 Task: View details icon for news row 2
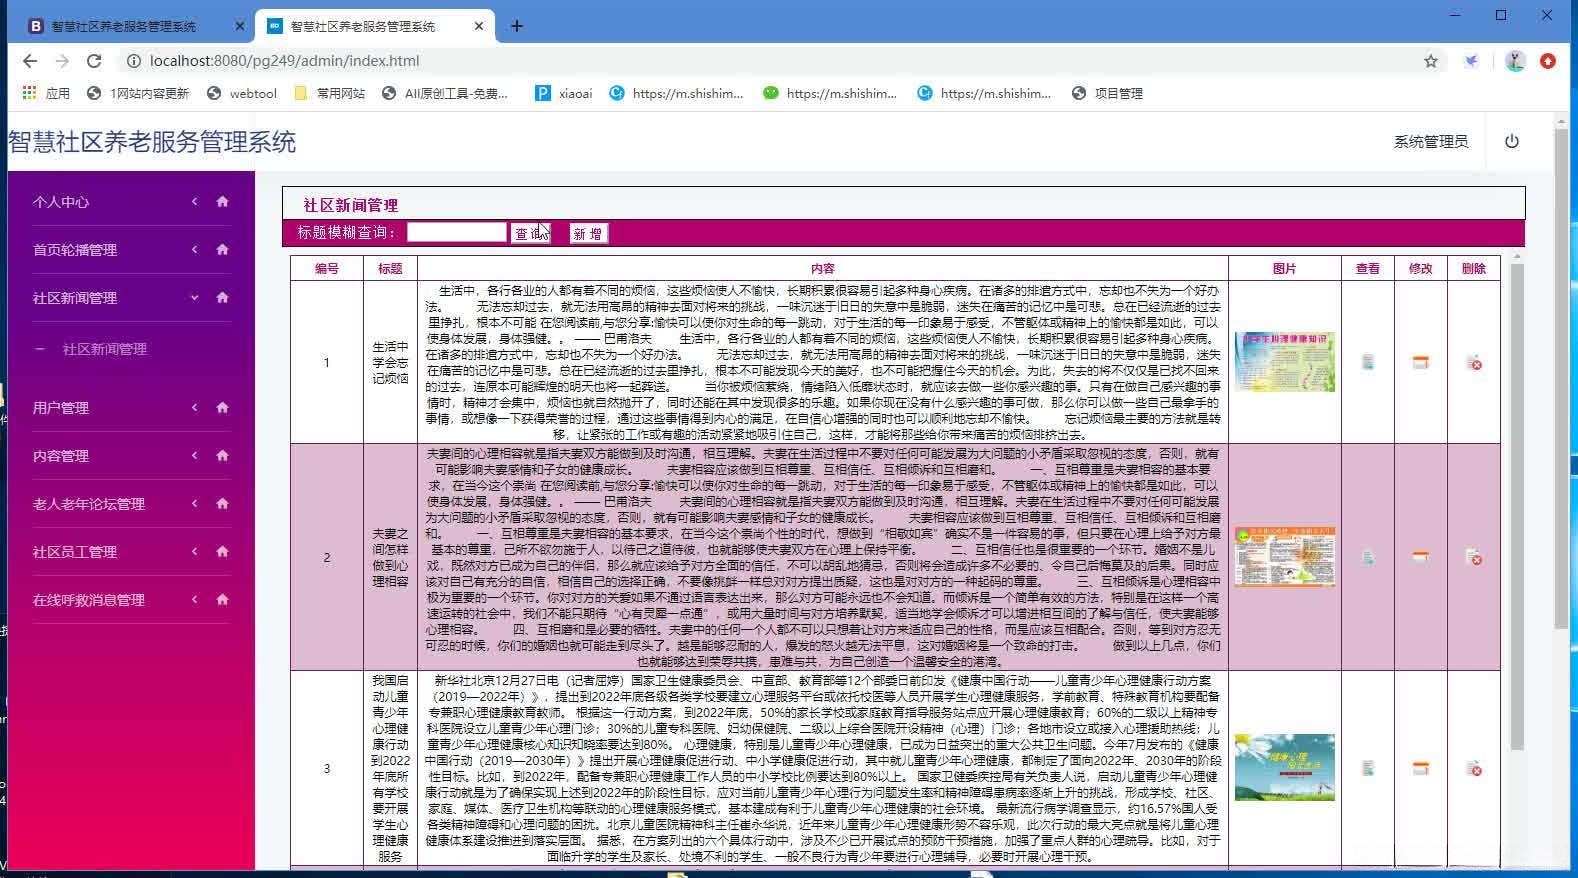1368,557
